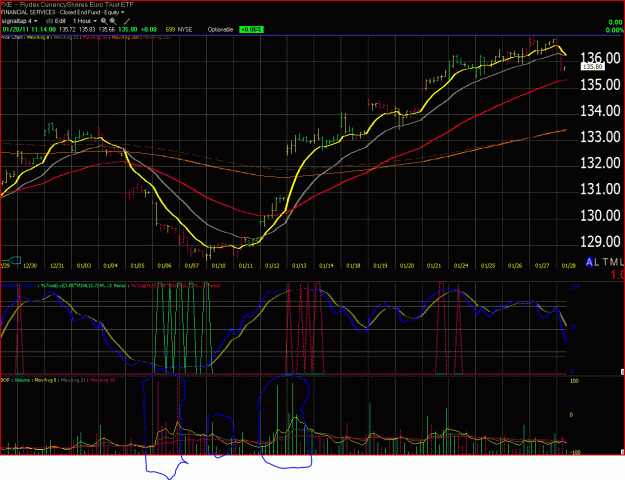Screen dimensions: 625x480
Task: Select the MovAvg 21 price legend
Action: pyautogui.click(x=67, y=37)
